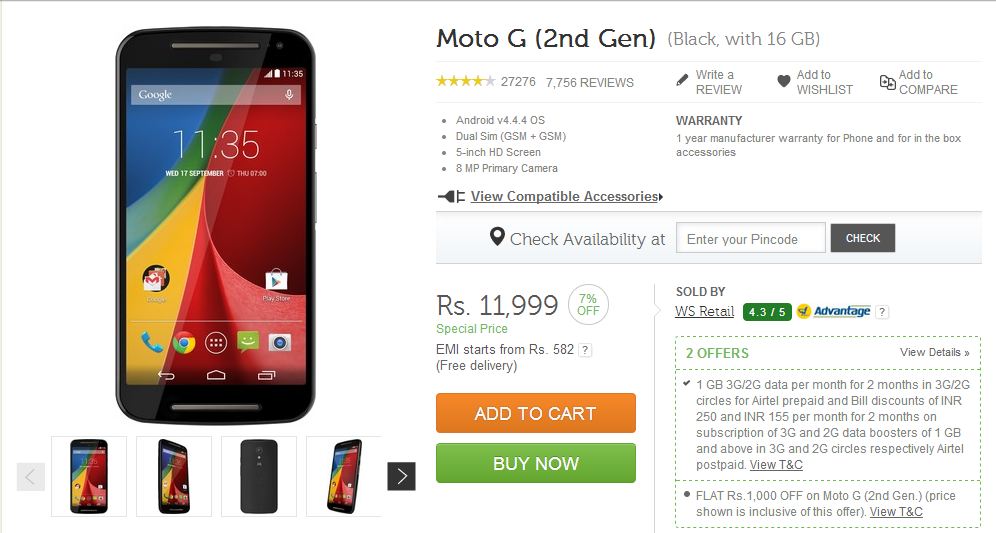The width and height of the screenshot is (996, 533).
Task: Click the Advantage help question mark icon
Action: 881,312
